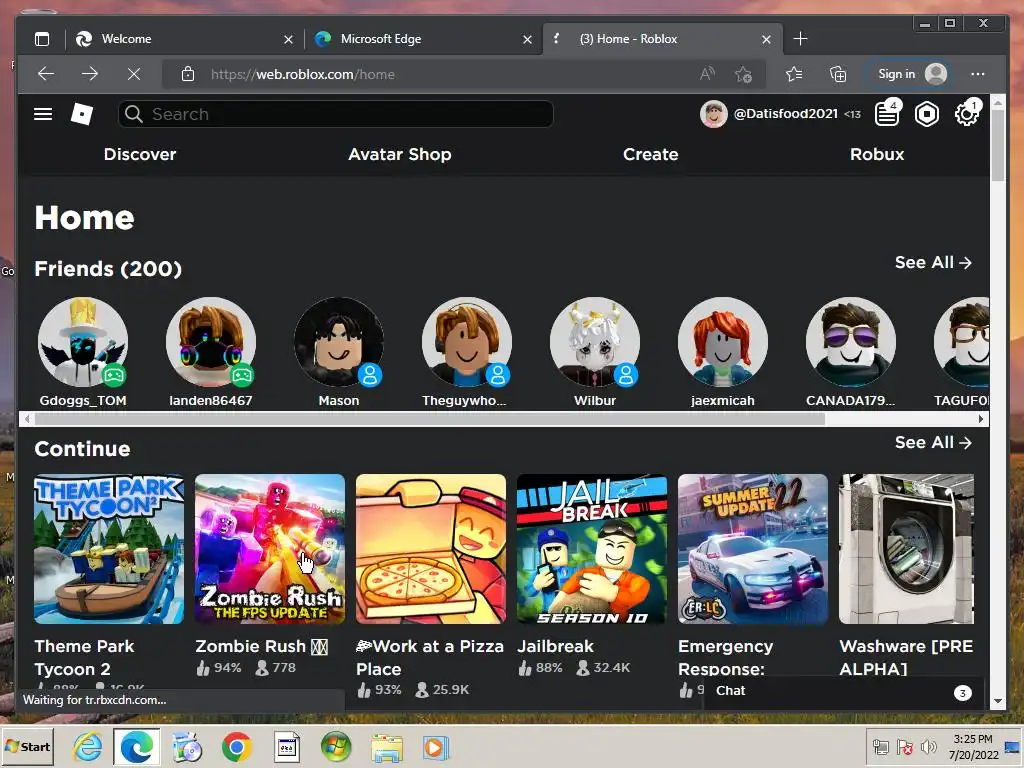Click the taskbar clock 3:25 PM
This screenshot has height=768, width=1024.
973,739
